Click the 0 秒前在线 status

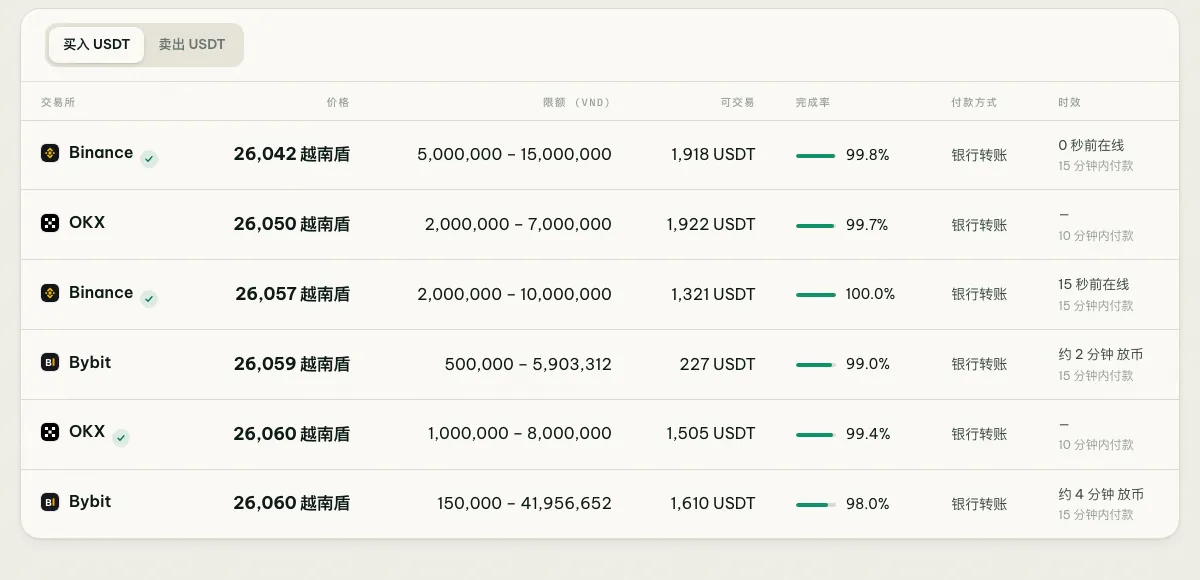pyautogui.click(x=1093, y=145)
